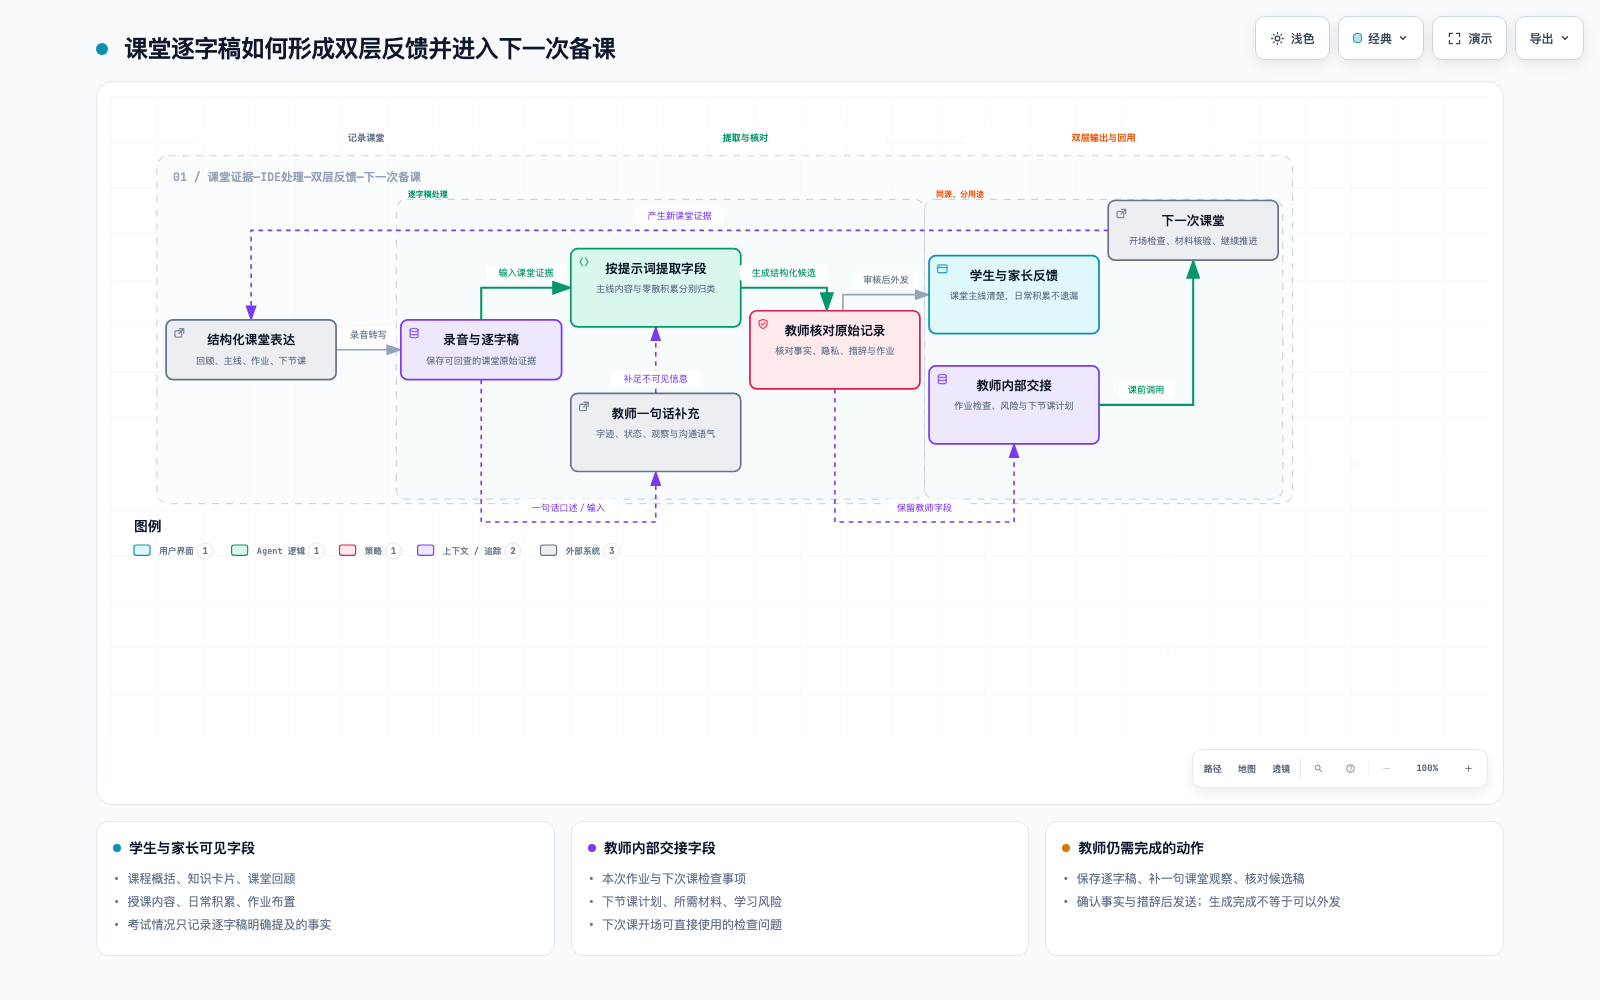Click the 审核后外发 edge label
Image resolution: width=1600 pixels, height=1000 pixels.
886,280
